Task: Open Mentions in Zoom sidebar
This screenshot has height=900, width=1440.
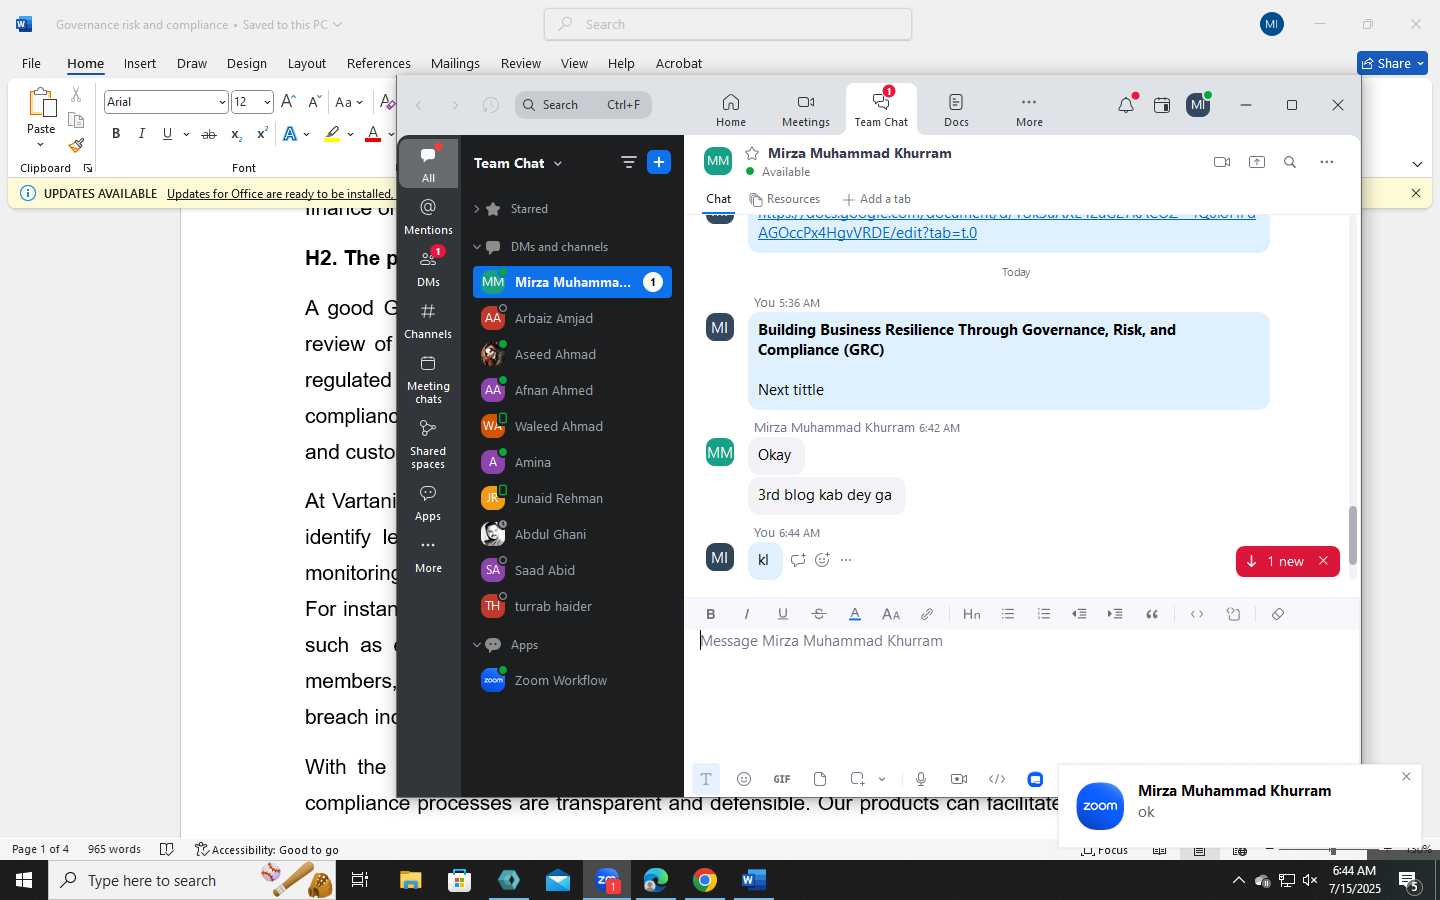Action: [428, 216]
